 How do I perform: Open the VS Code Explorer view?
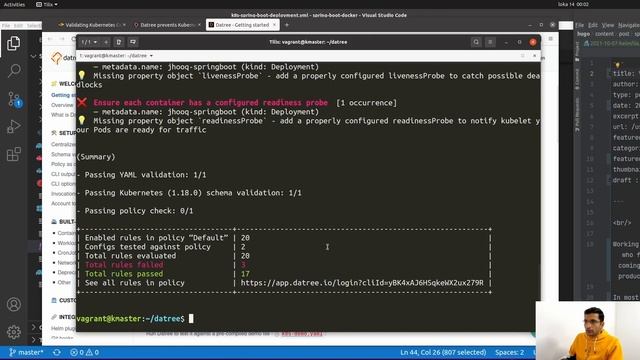[13, 43]
